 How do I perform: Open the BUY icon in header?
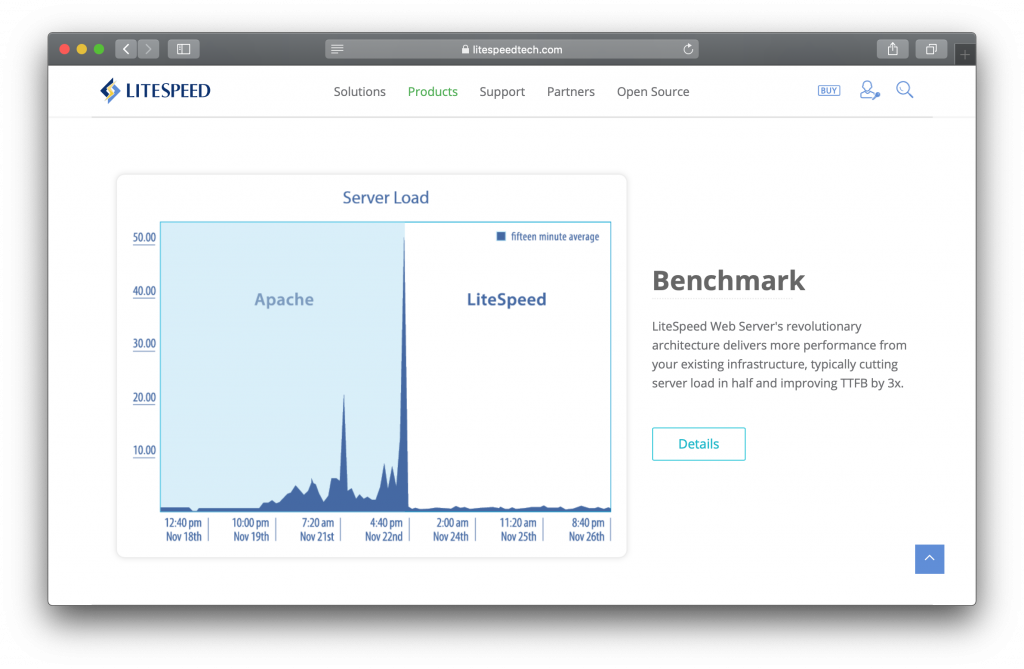coord(829,91)
